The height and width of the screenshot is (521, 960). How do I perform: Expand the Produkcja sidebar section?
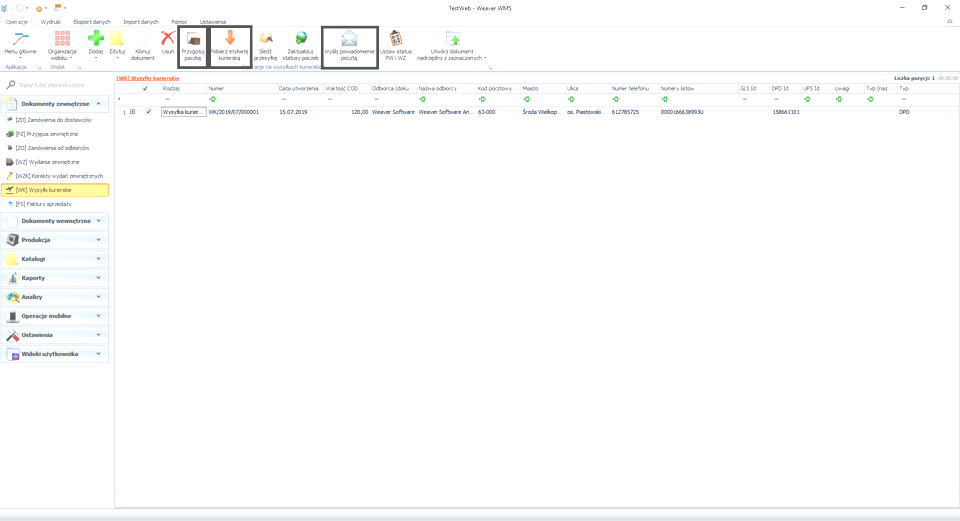55,240
